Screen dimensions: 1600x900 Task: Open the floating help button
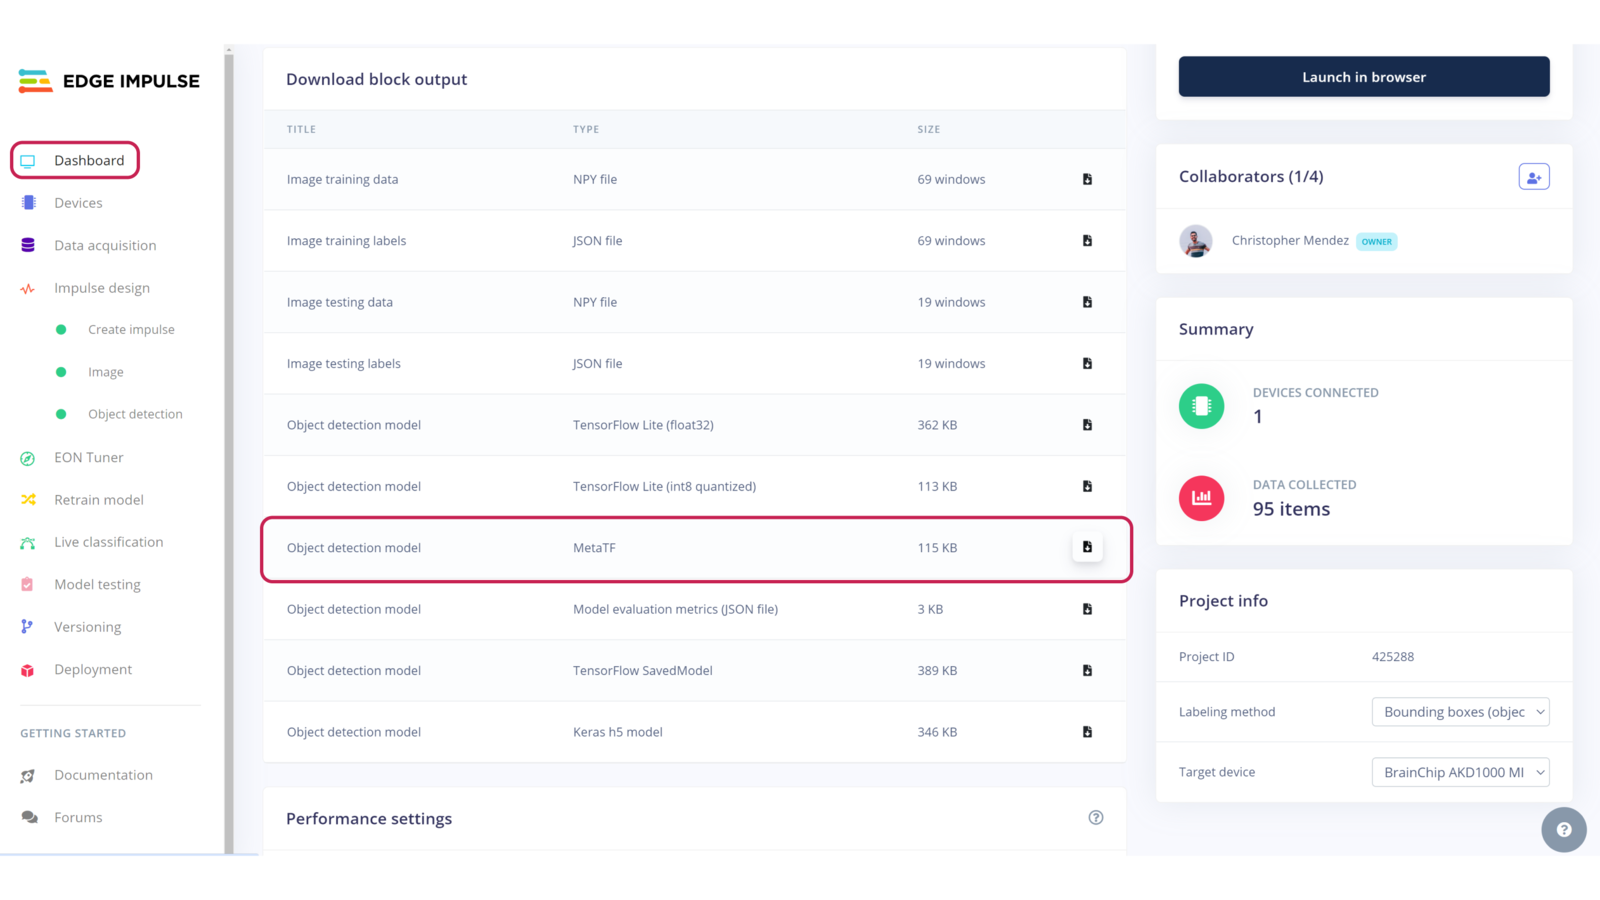1564,829
